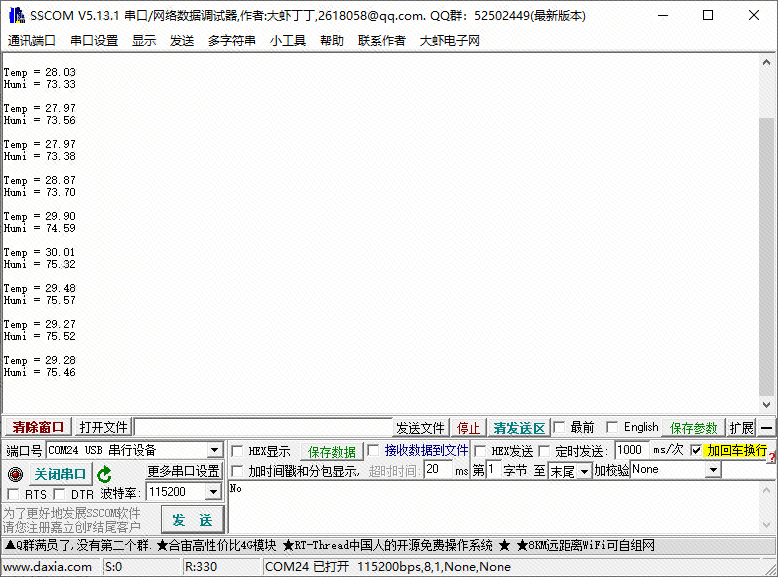Click the SSCOM app icon in title bar
Viewport: 778px width, 577px height.
click(x=17, y=15)
